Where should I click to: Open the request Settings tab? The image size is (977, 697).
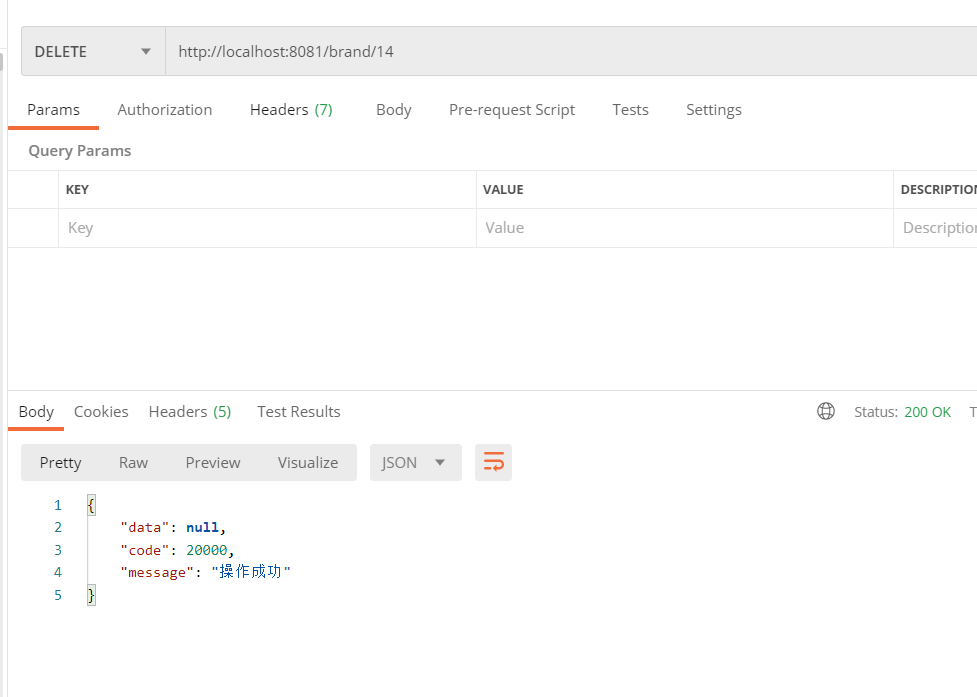713,110
